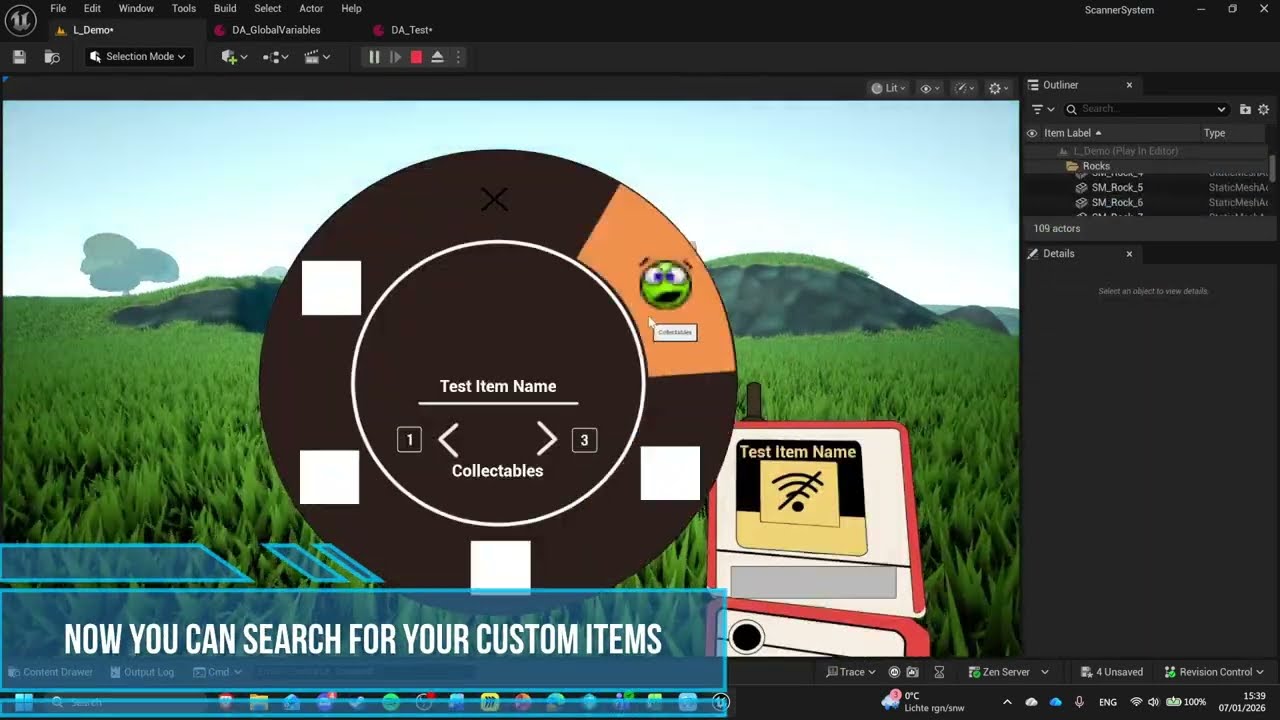The width and height of the screenshot is (1280, 720).
Task: Close the Details panel tab
Action: coord(1129,254)
